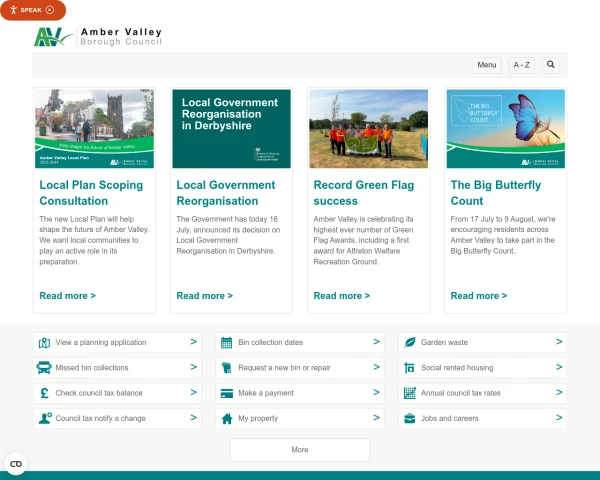Open the Amber Valley Borough Council logo
The width and height of the screenshot is (600, 480).
point(98,37)
